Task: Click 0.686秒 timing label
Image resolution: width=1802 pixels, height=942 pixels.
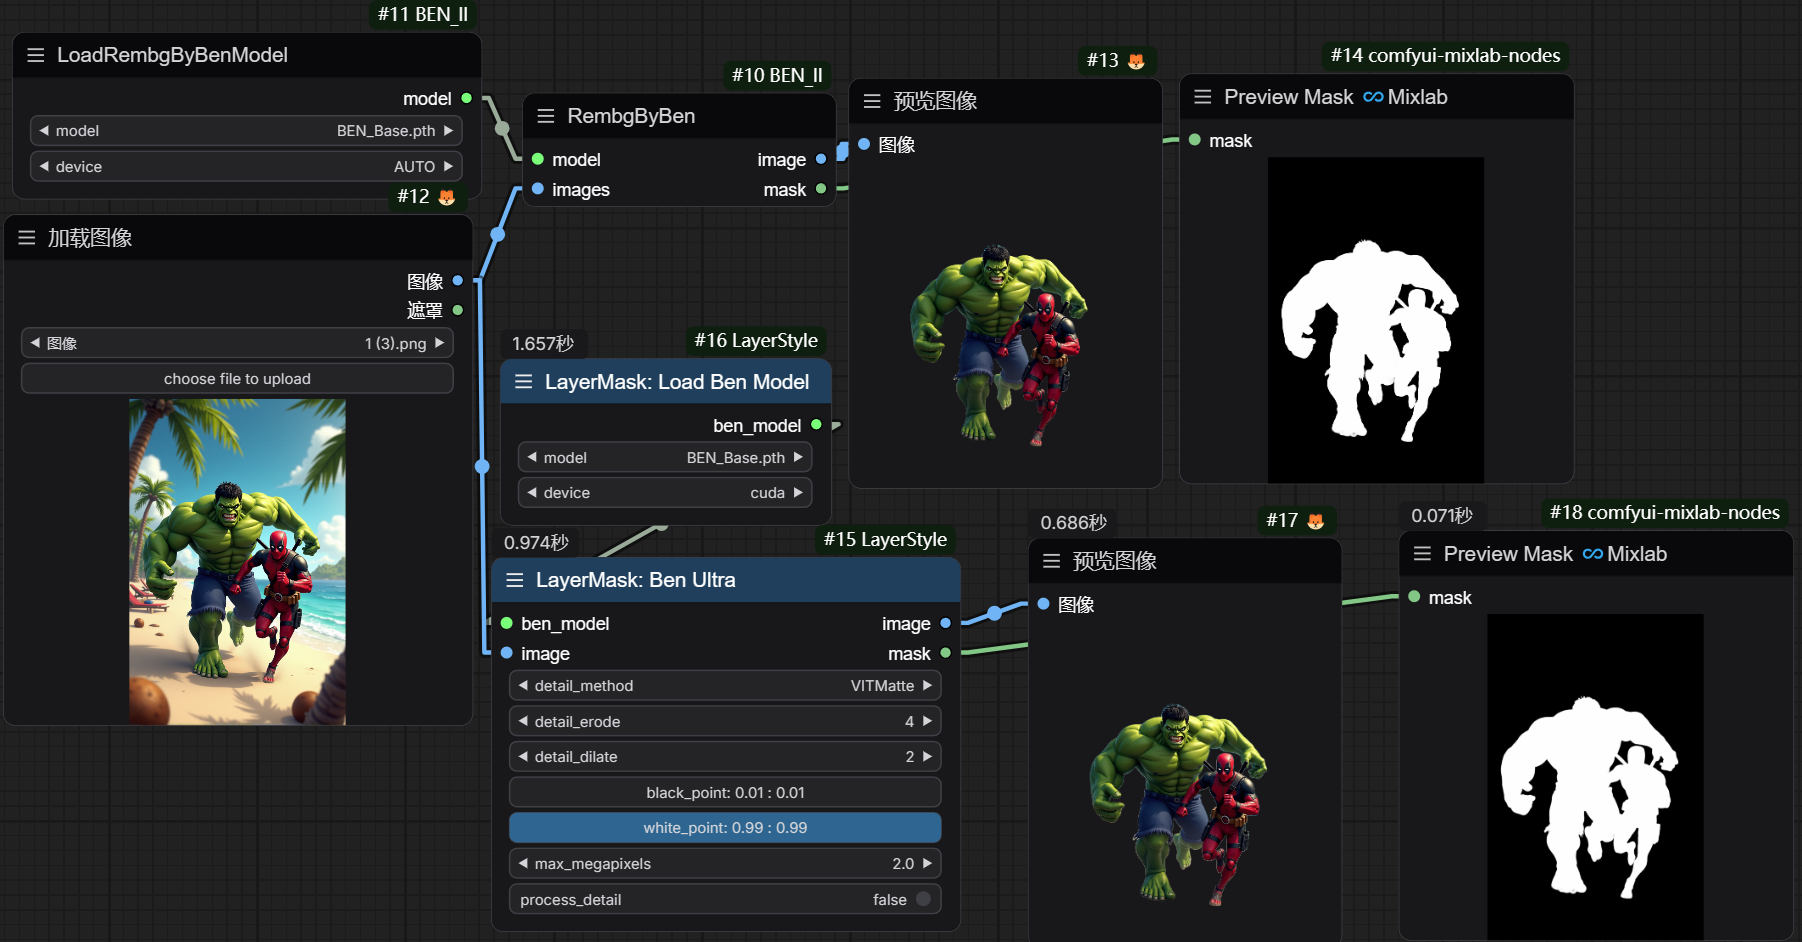Action: [x=1073, y=523]
